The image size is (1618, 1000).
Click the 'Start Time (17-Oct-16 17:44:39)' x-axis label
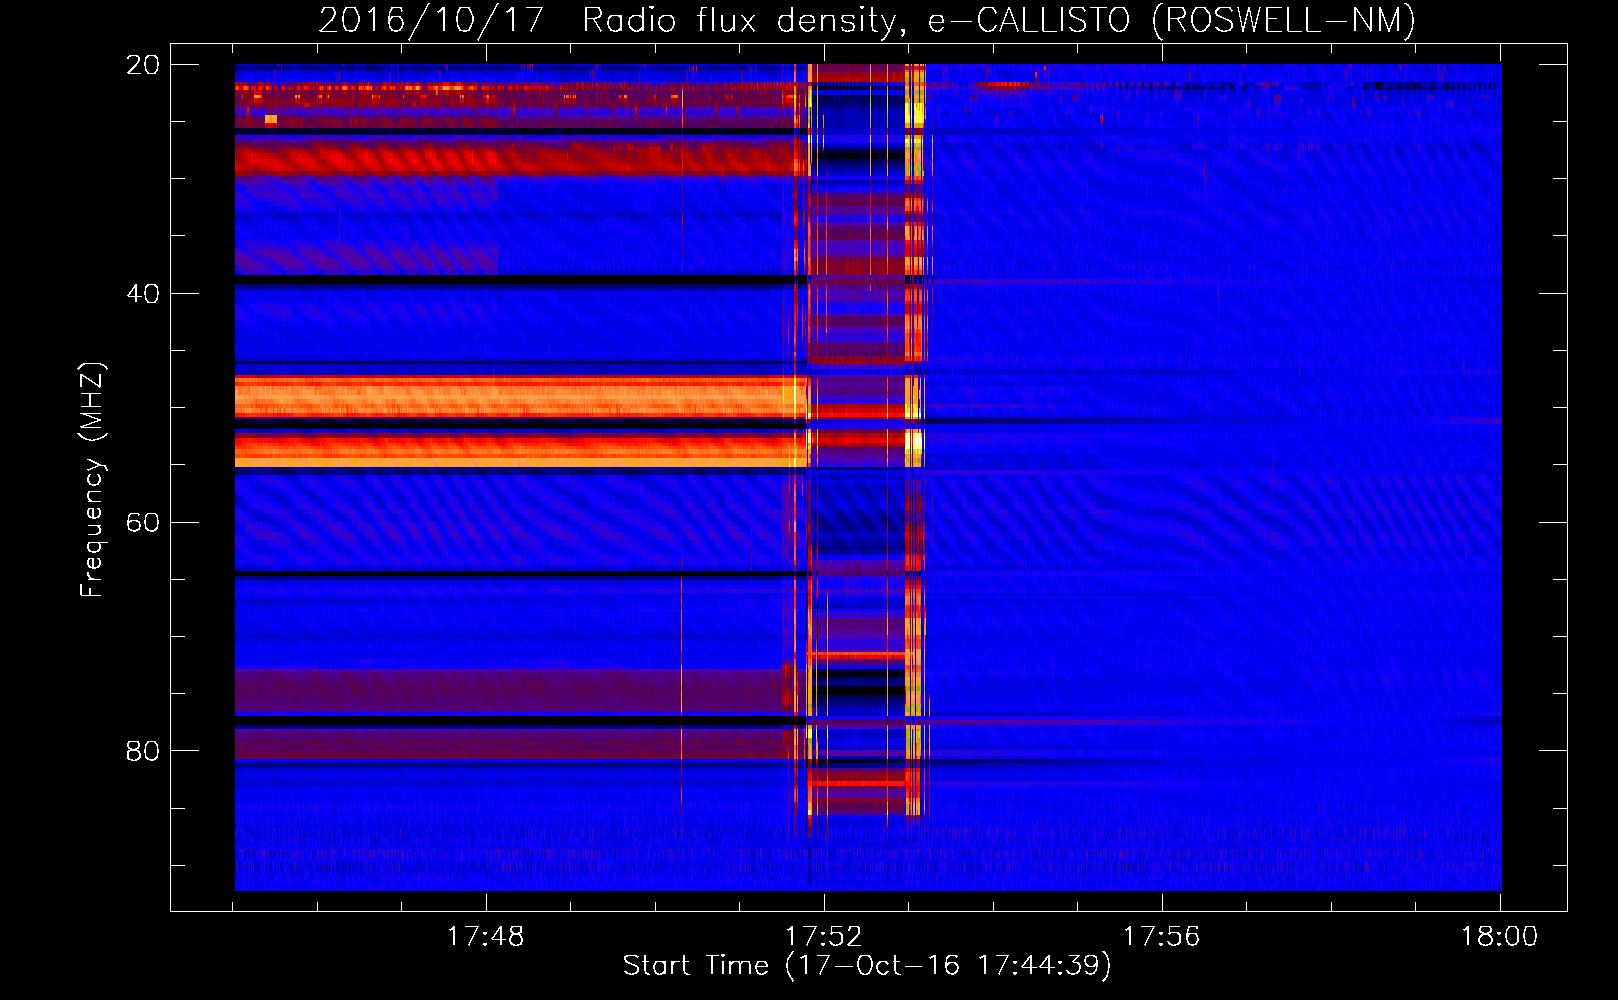tap(867, 966)
